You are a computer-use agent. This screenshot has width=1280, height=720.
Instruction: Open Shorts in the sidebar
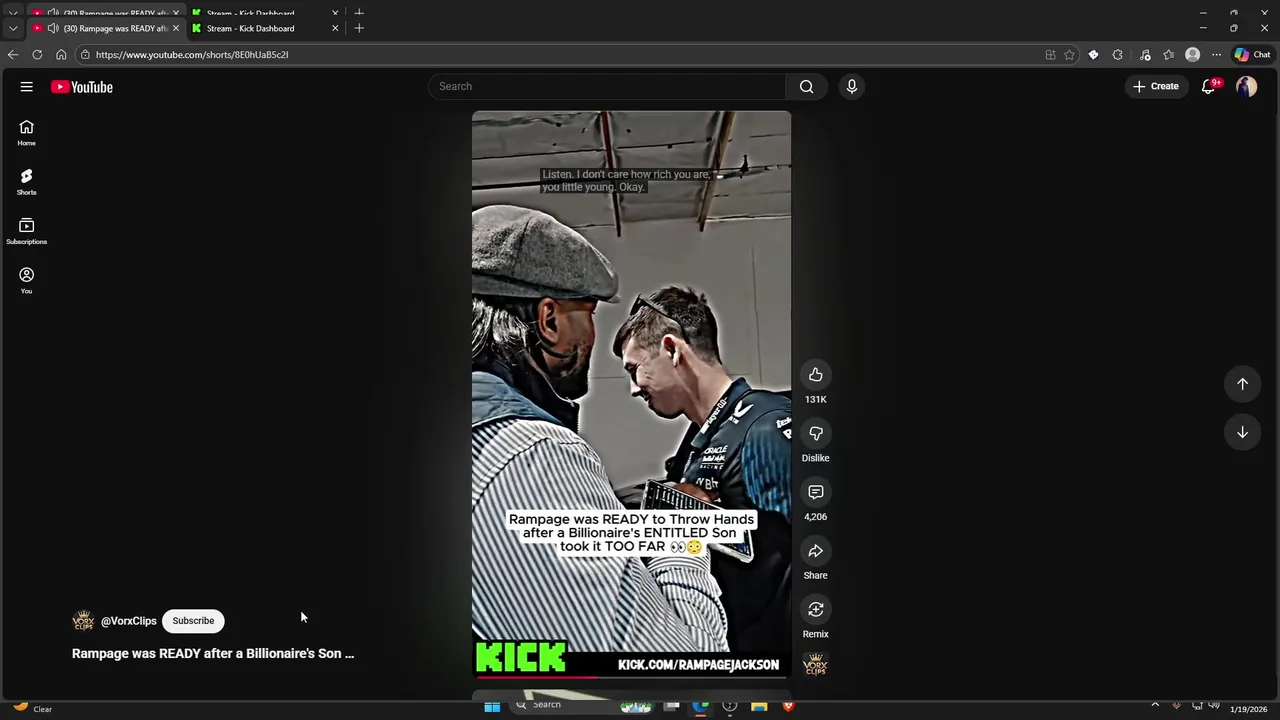tap(27, 182)
